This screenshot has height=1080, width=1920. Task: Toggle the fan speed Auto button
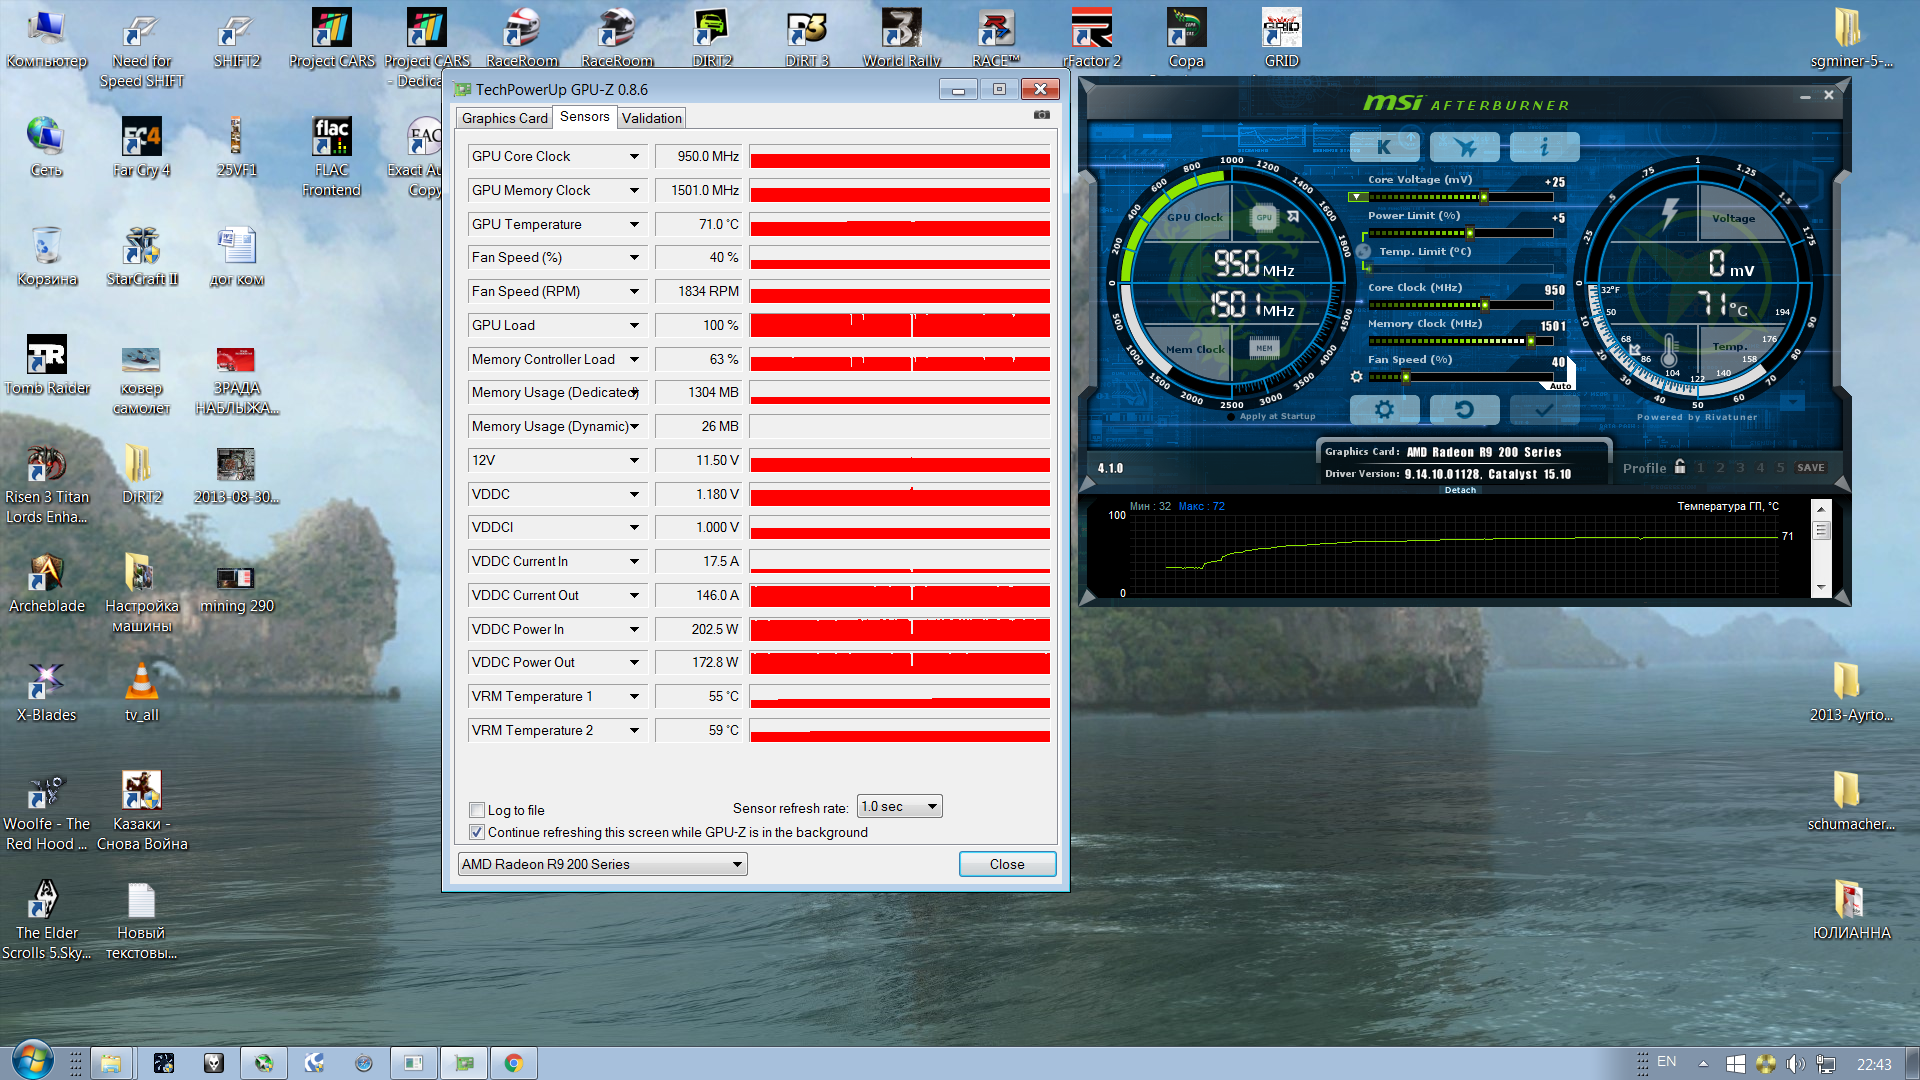click(x=1560, y=386)
